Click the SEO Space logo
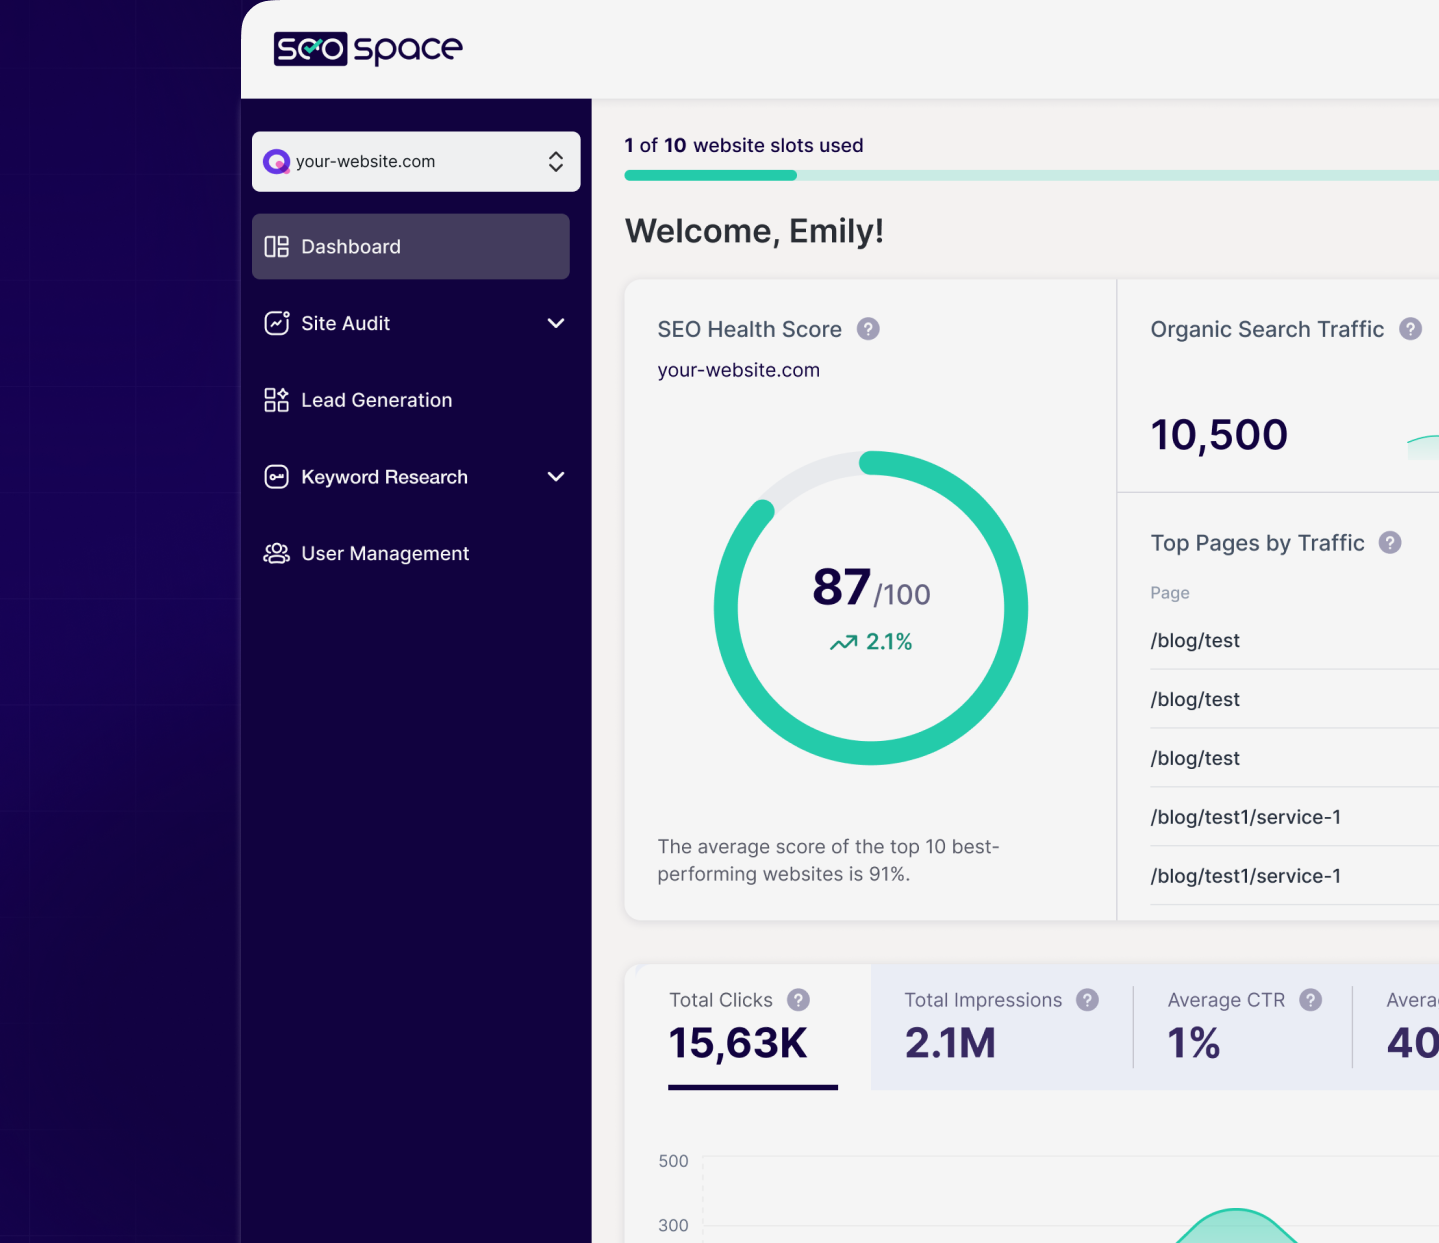This screenshot has height=1243, width=1439. pos(367,48)
